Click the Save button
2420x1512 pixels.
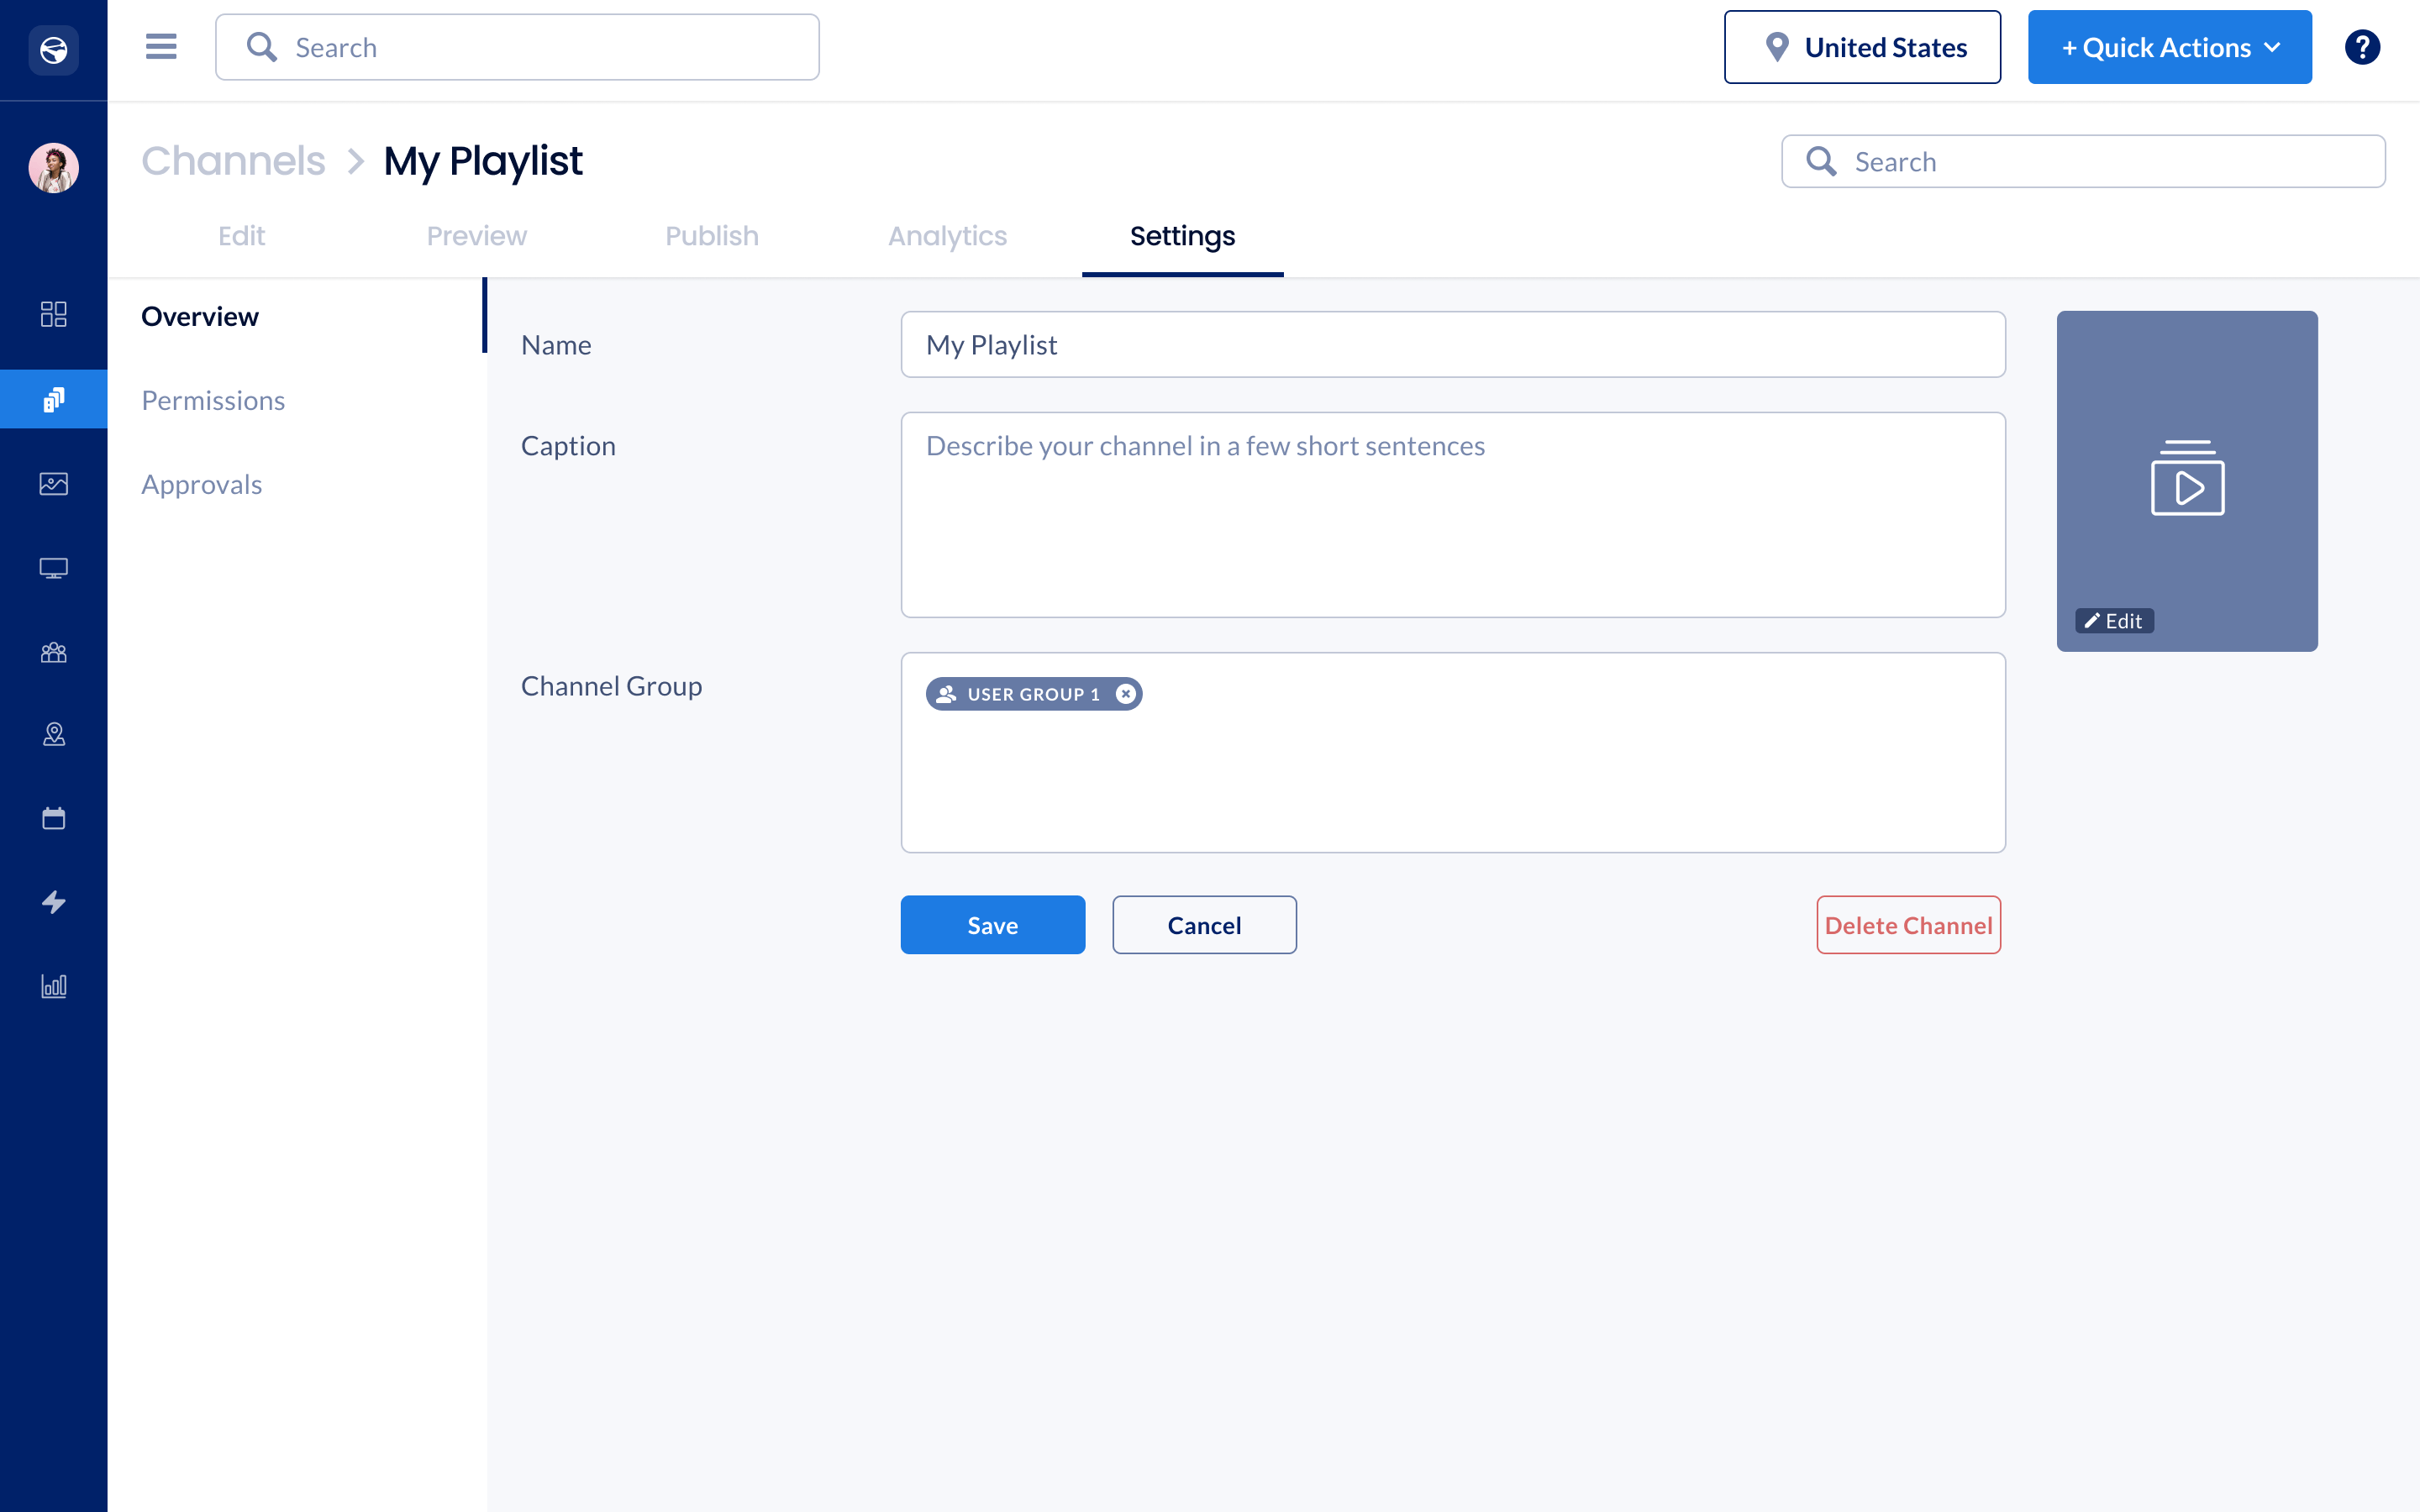tap(992, 925)
